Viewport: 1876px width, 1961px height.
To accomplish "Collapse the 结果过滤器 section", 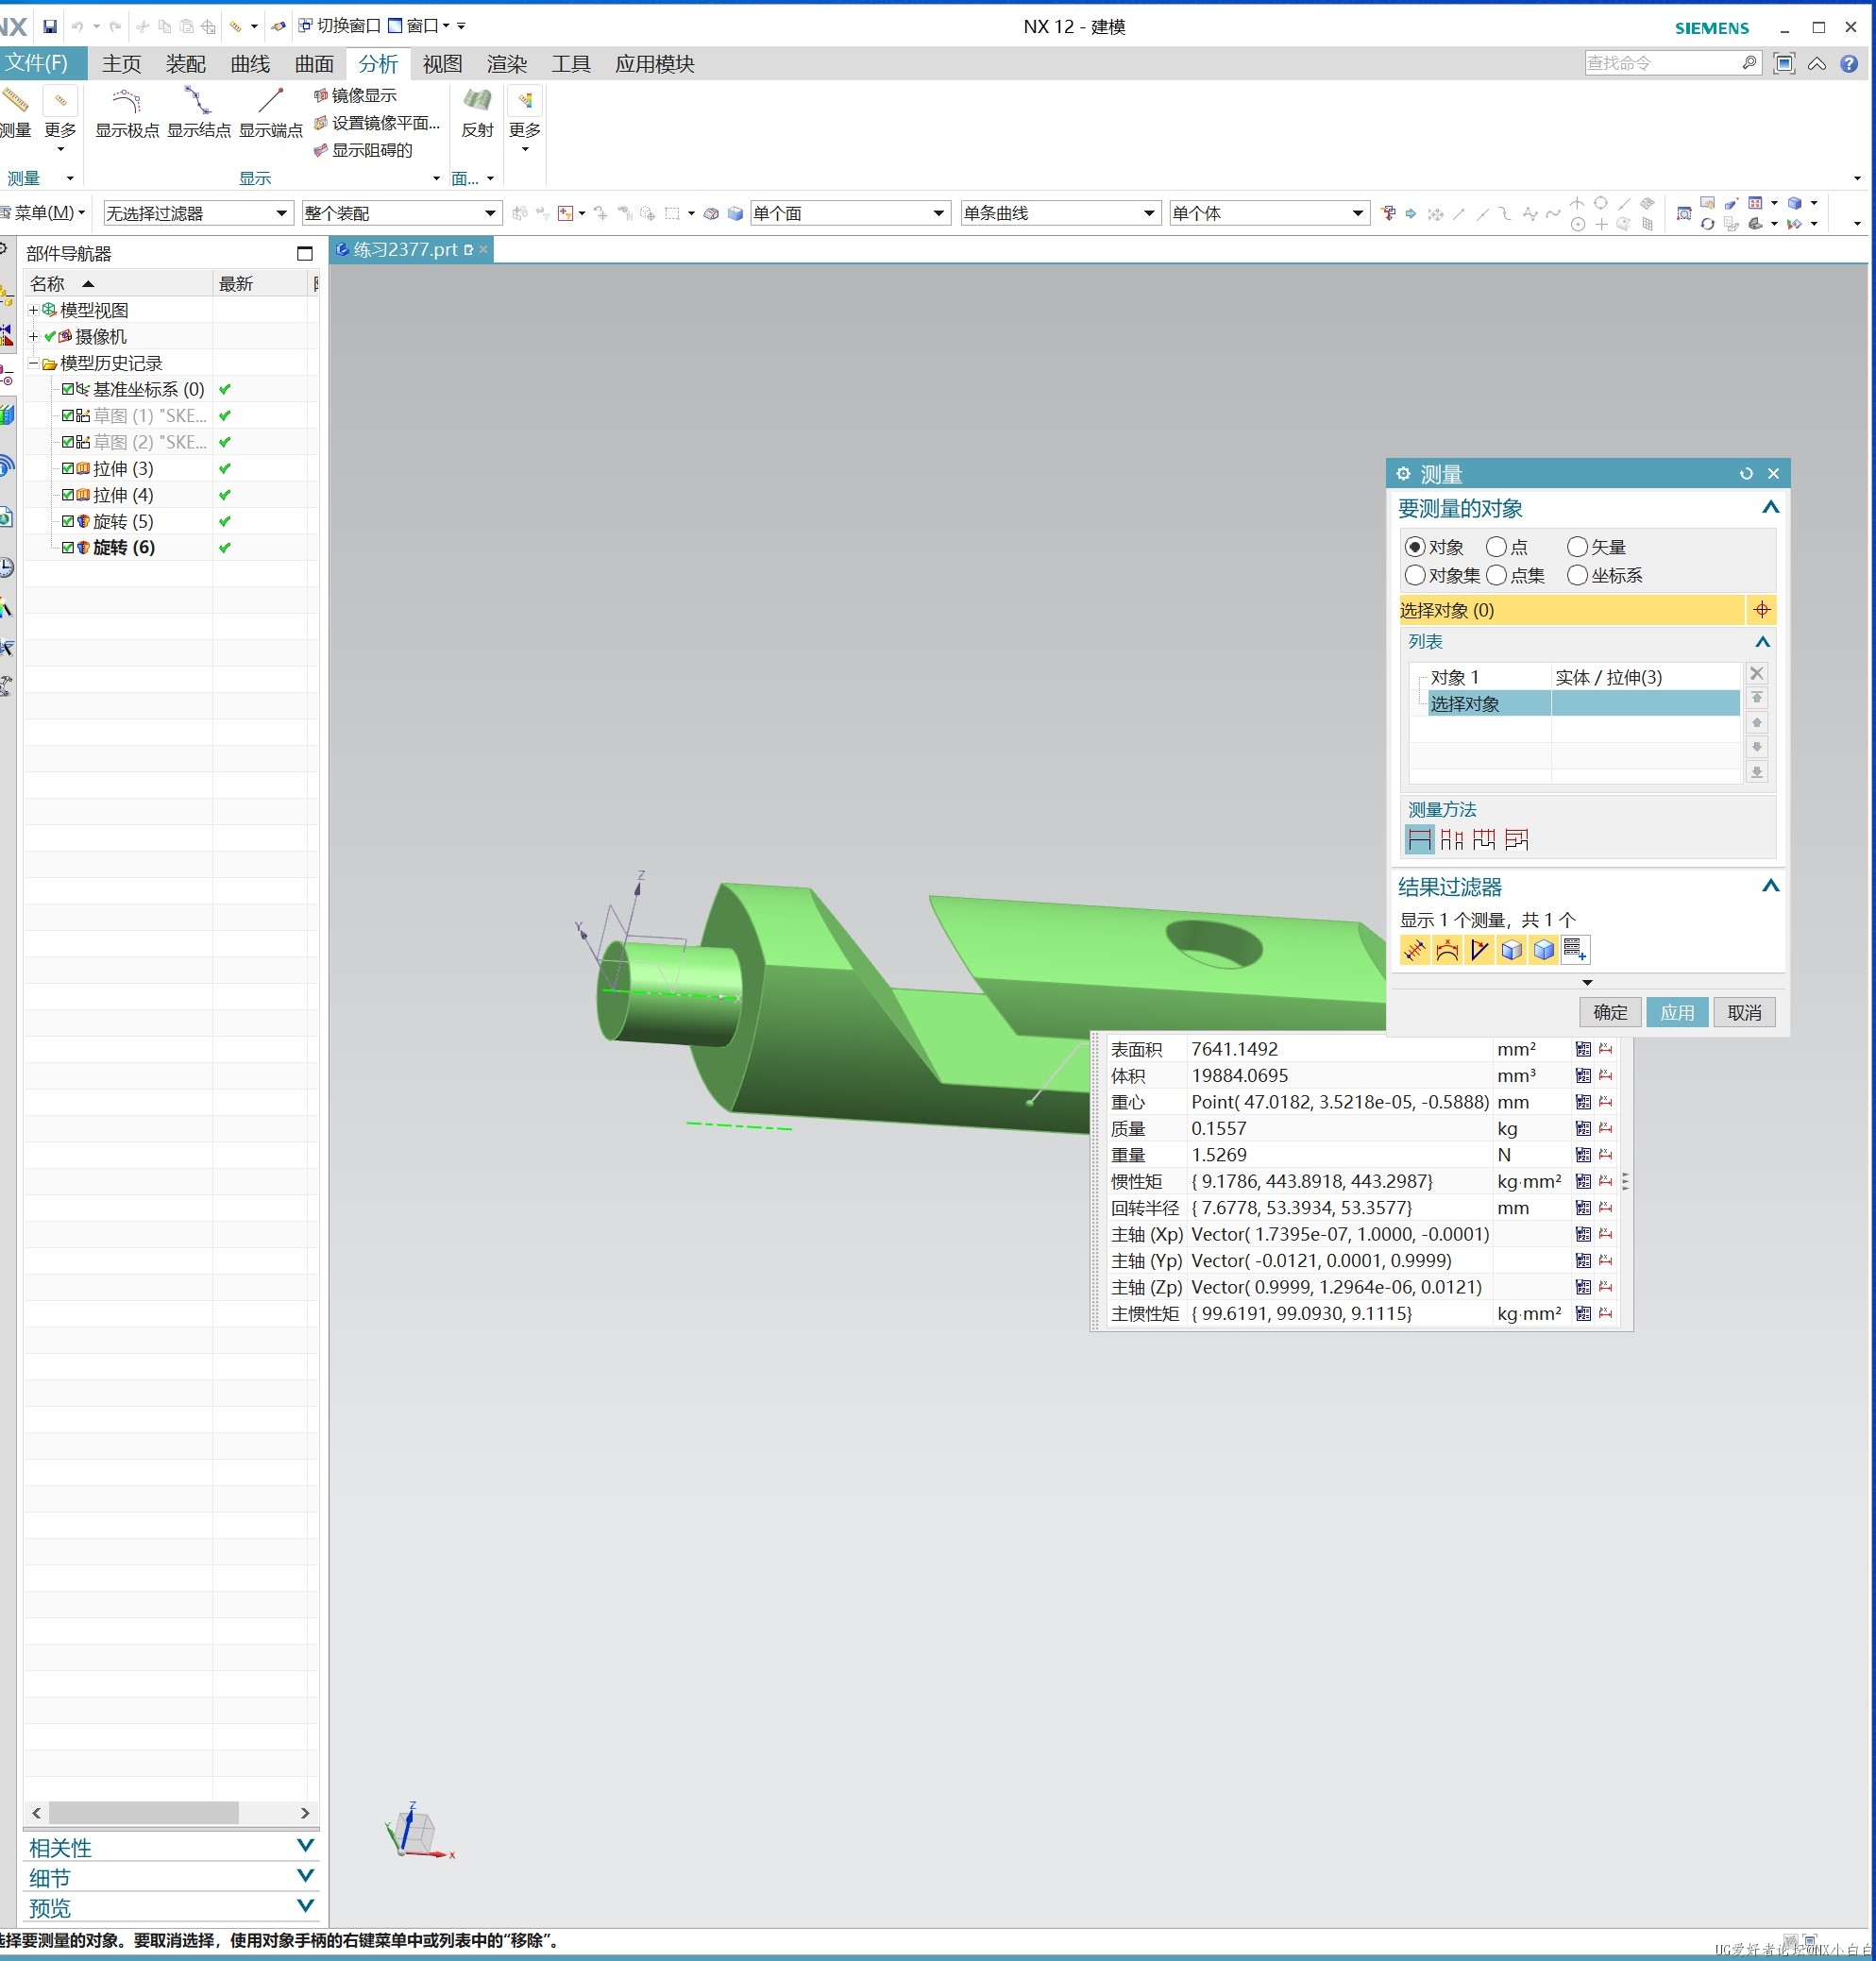I will point(1770,886).
